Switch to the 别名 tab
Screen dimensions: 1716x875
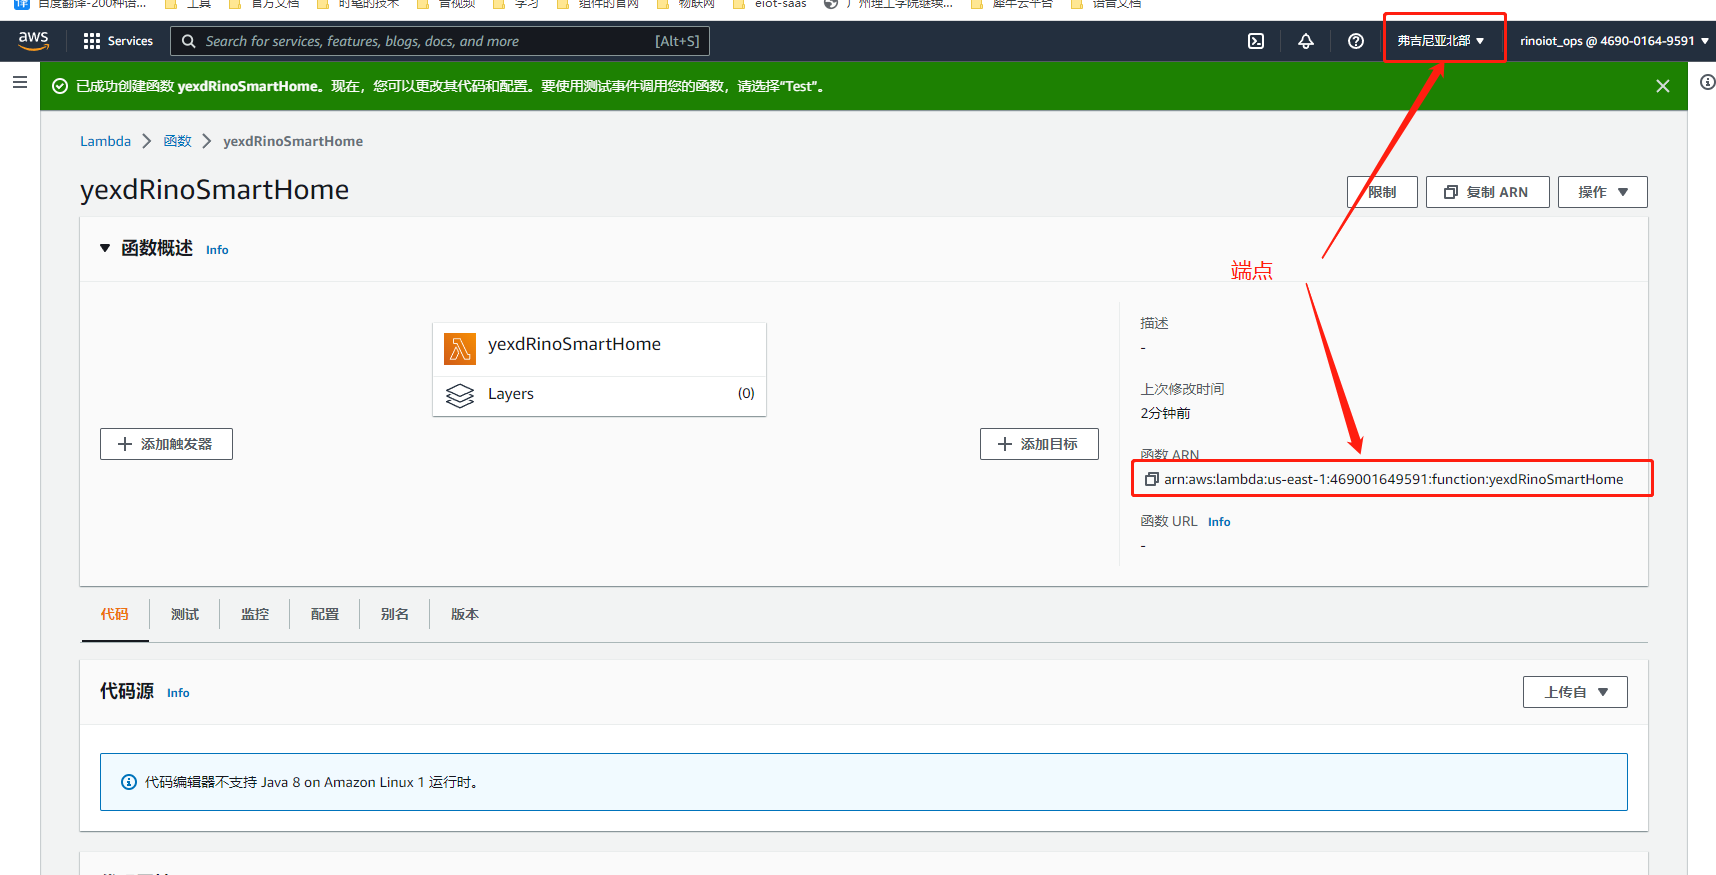[x=395, y=614]
